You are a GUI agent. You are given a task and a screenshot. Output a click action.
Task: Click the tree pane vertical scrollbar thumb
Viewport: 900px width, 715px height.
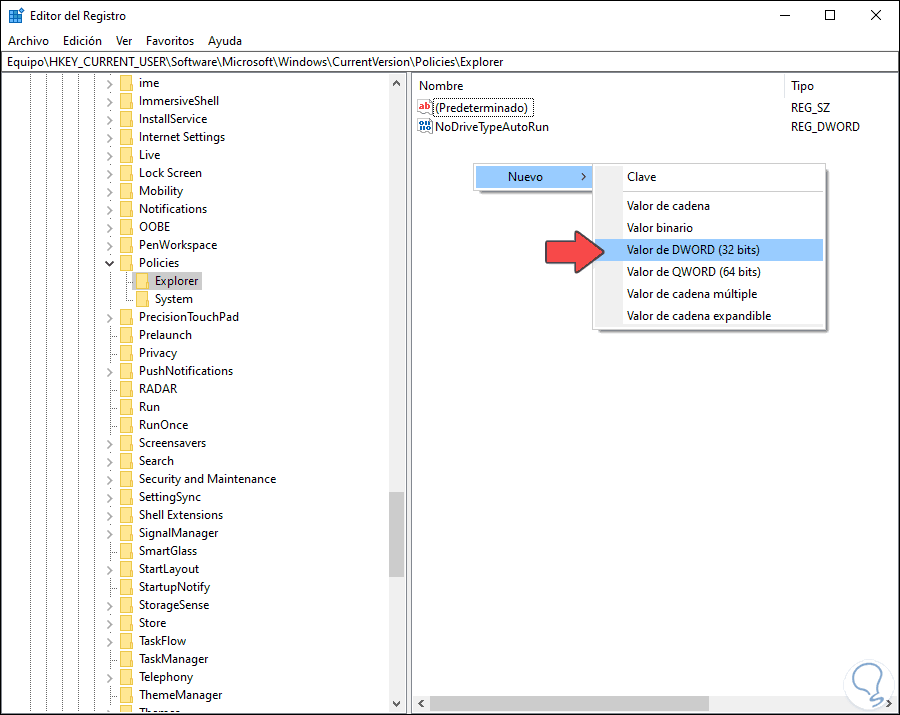396,534
